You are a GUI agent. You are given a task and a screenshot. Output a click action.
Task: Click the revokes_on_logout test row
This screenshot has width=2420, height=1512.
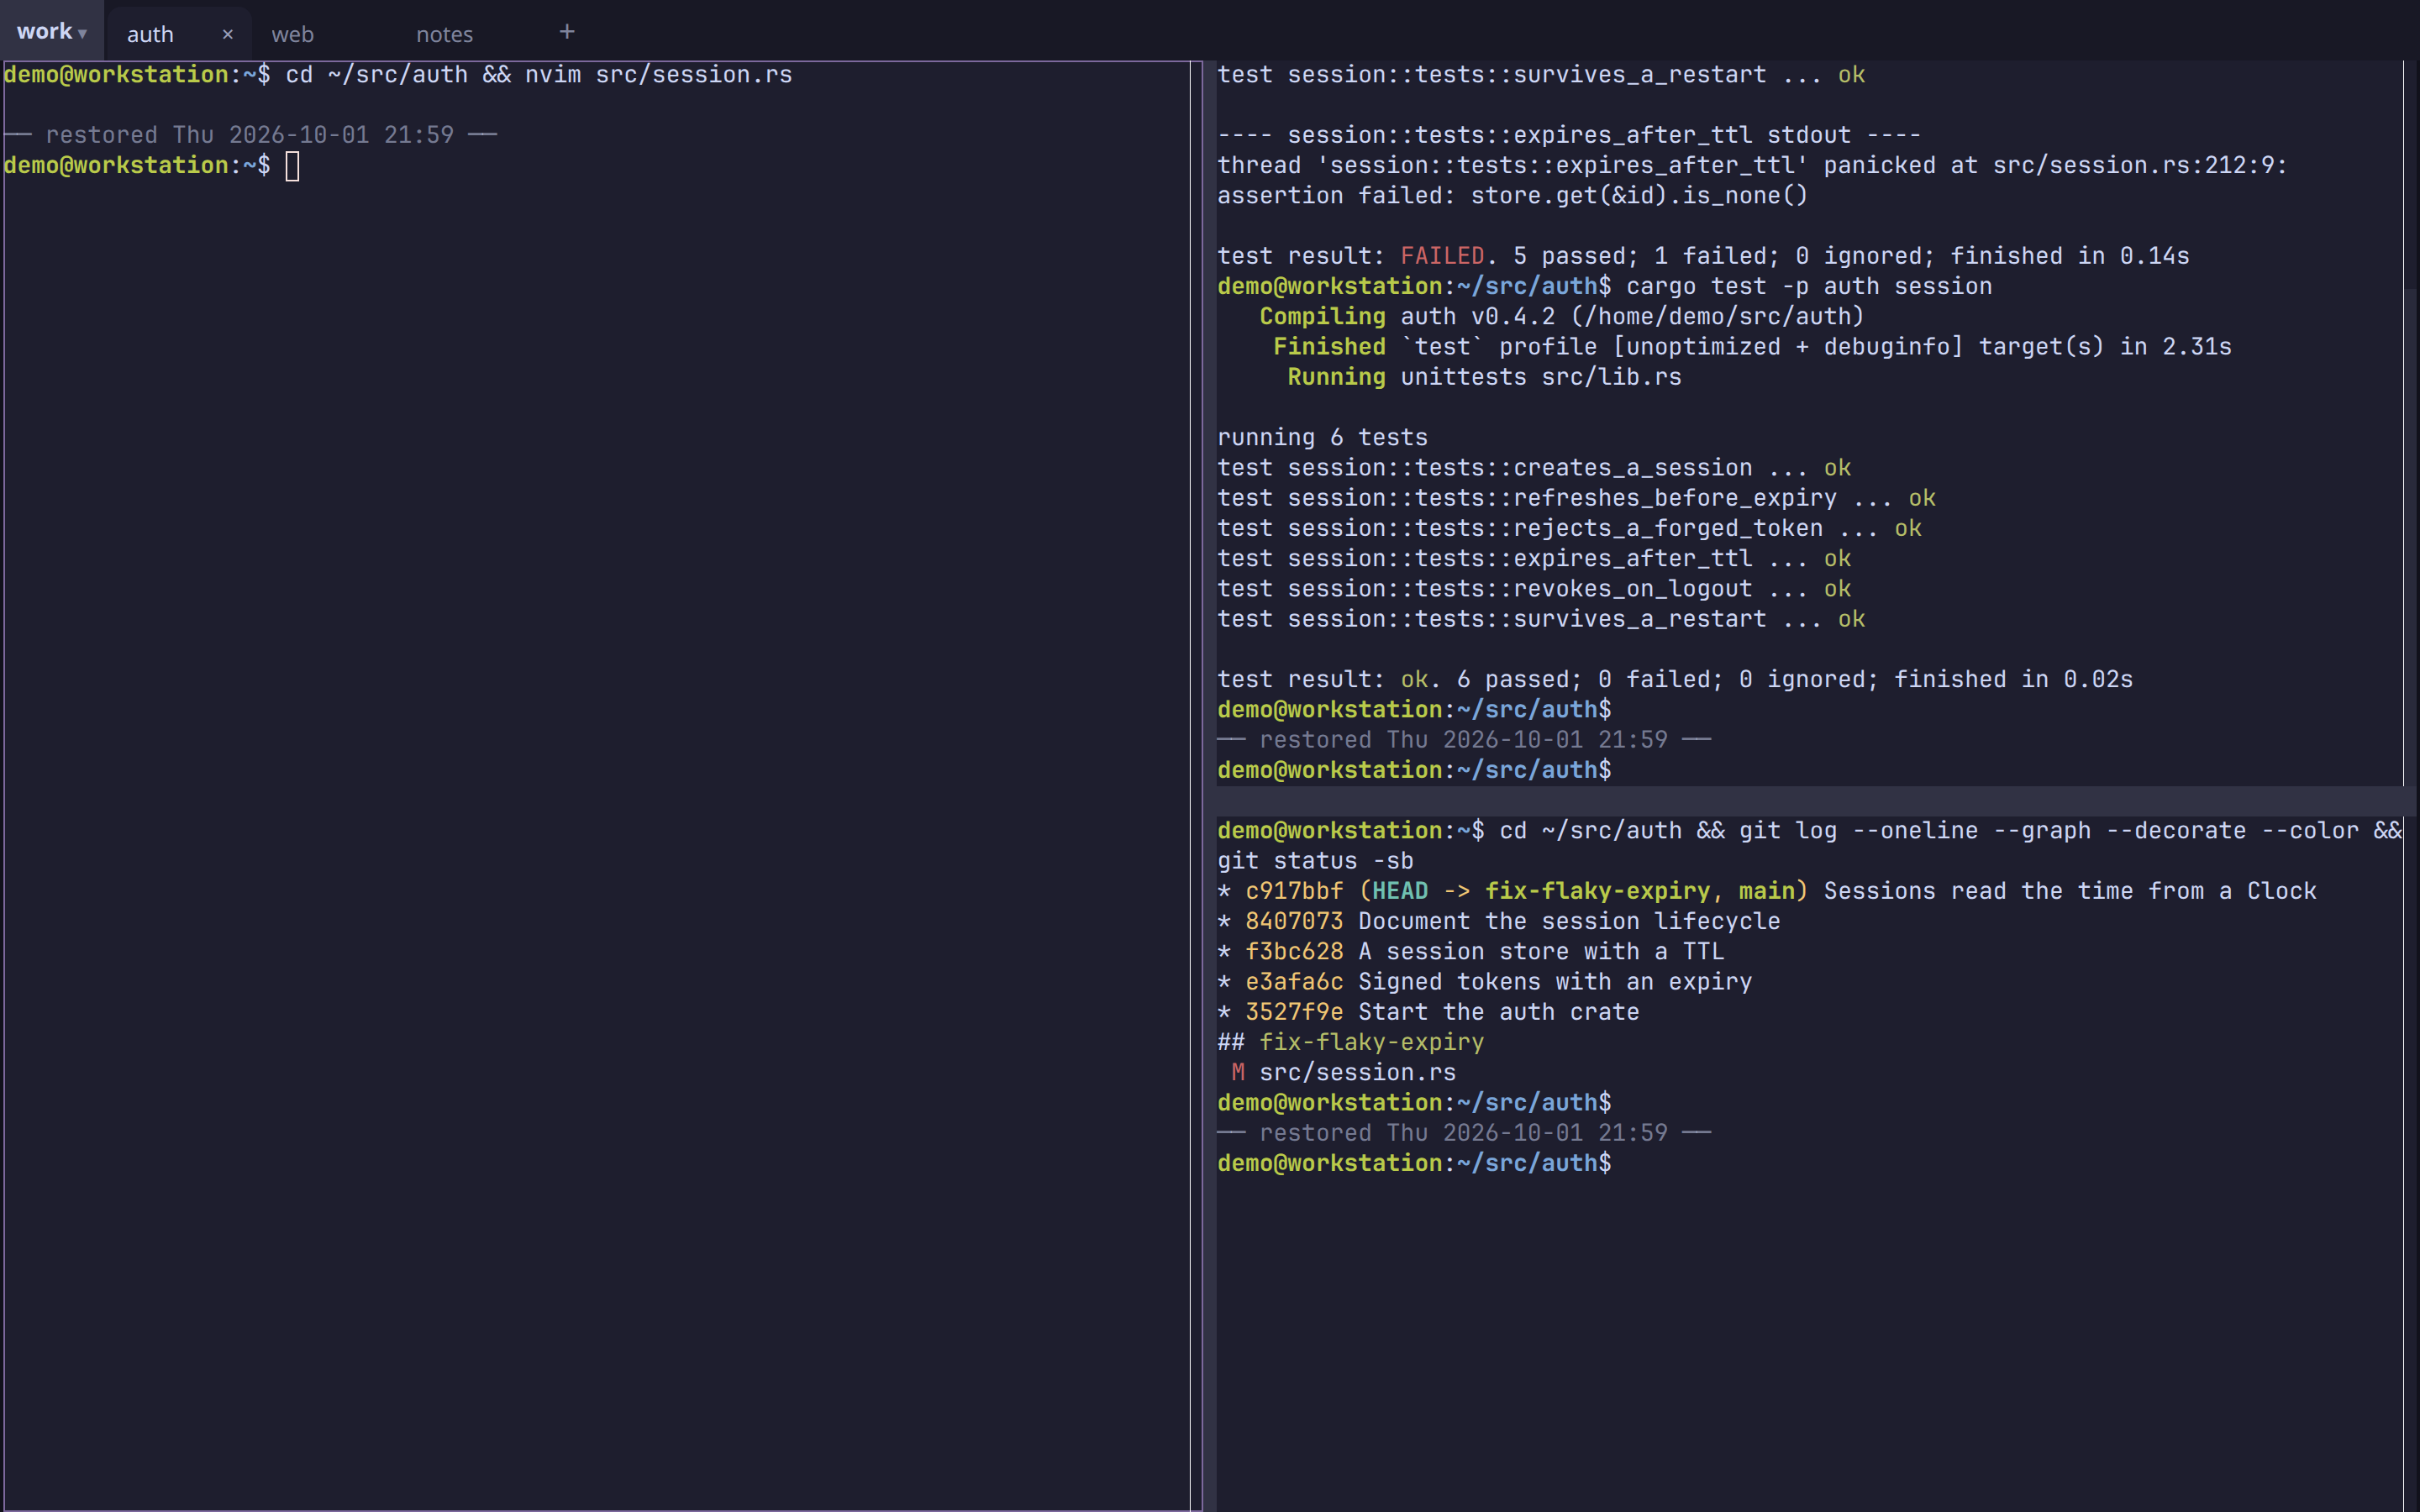pyautogui.click(x=1534, y=589)
